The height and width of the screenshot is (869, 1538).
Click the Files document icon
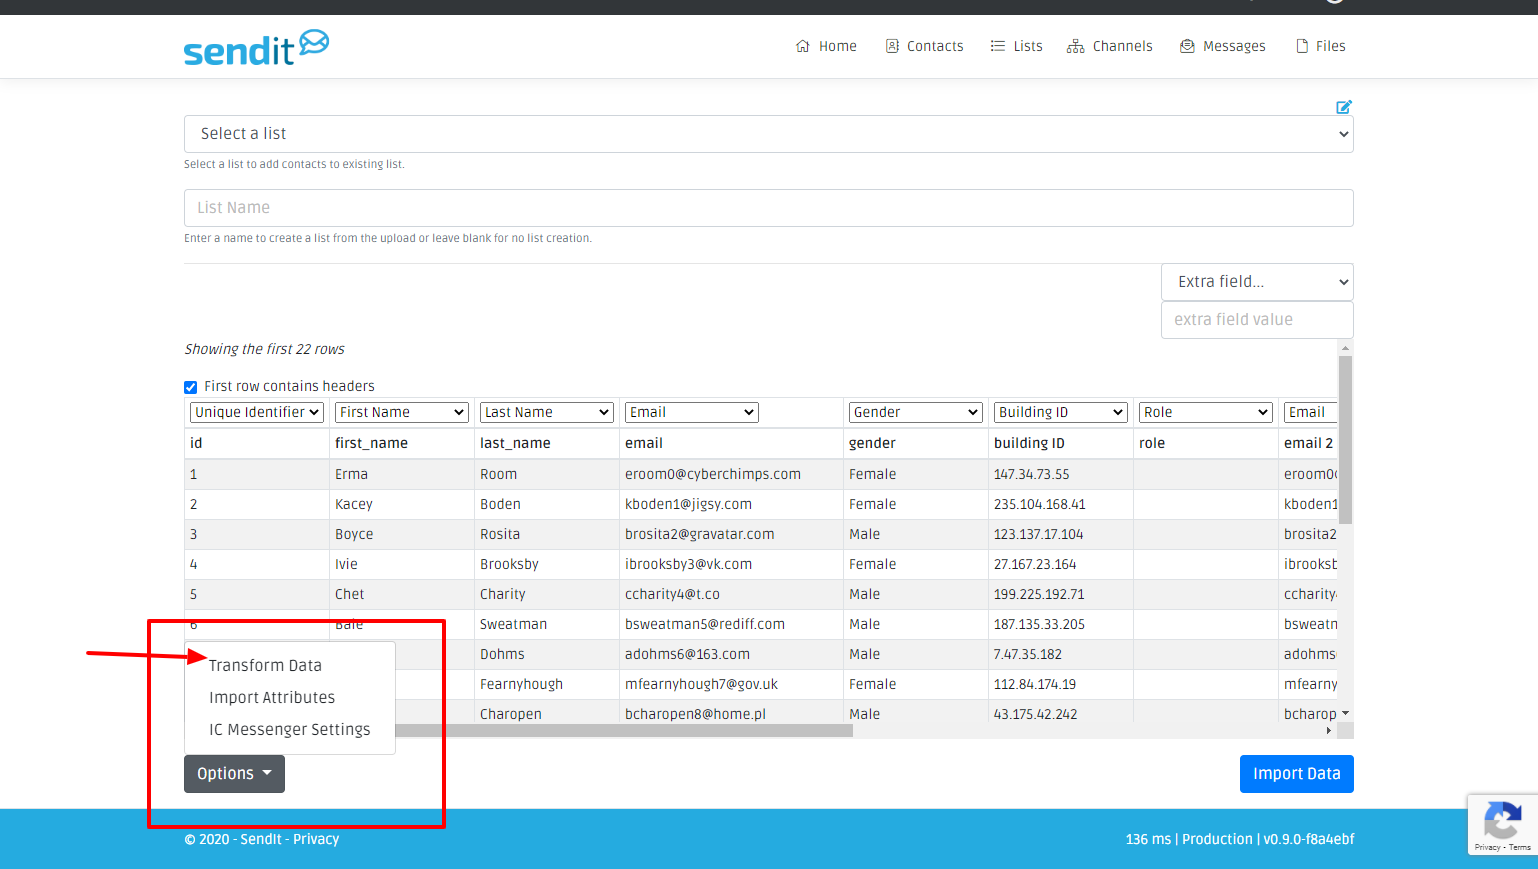pyautogui.click(x=1302, y=46)
